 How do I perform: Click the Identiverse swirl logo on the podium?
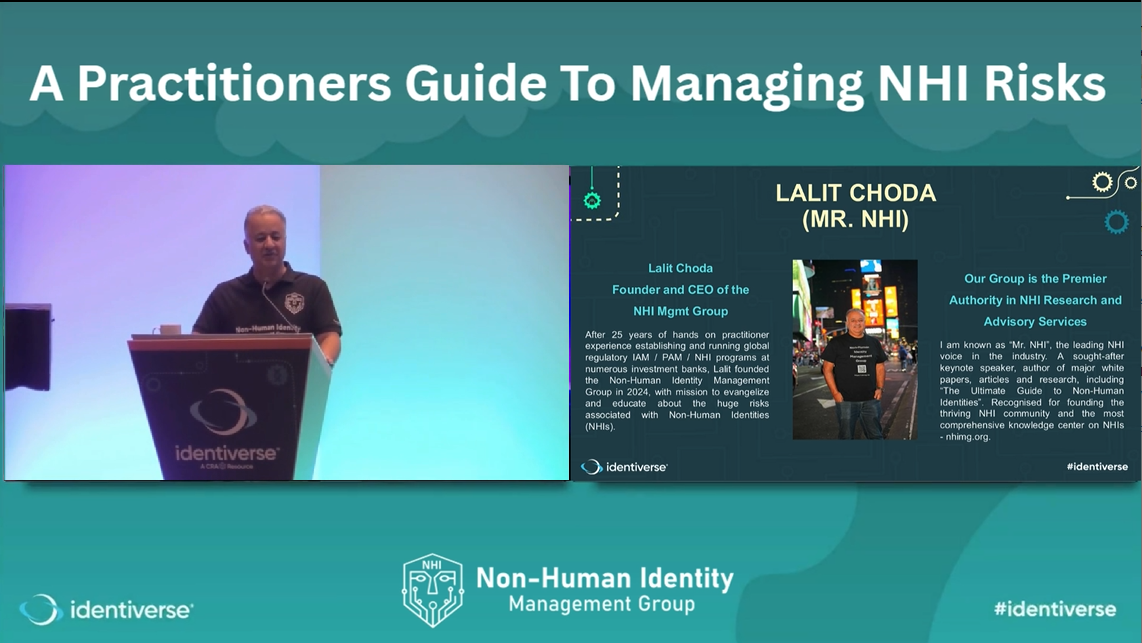point(224,413)
